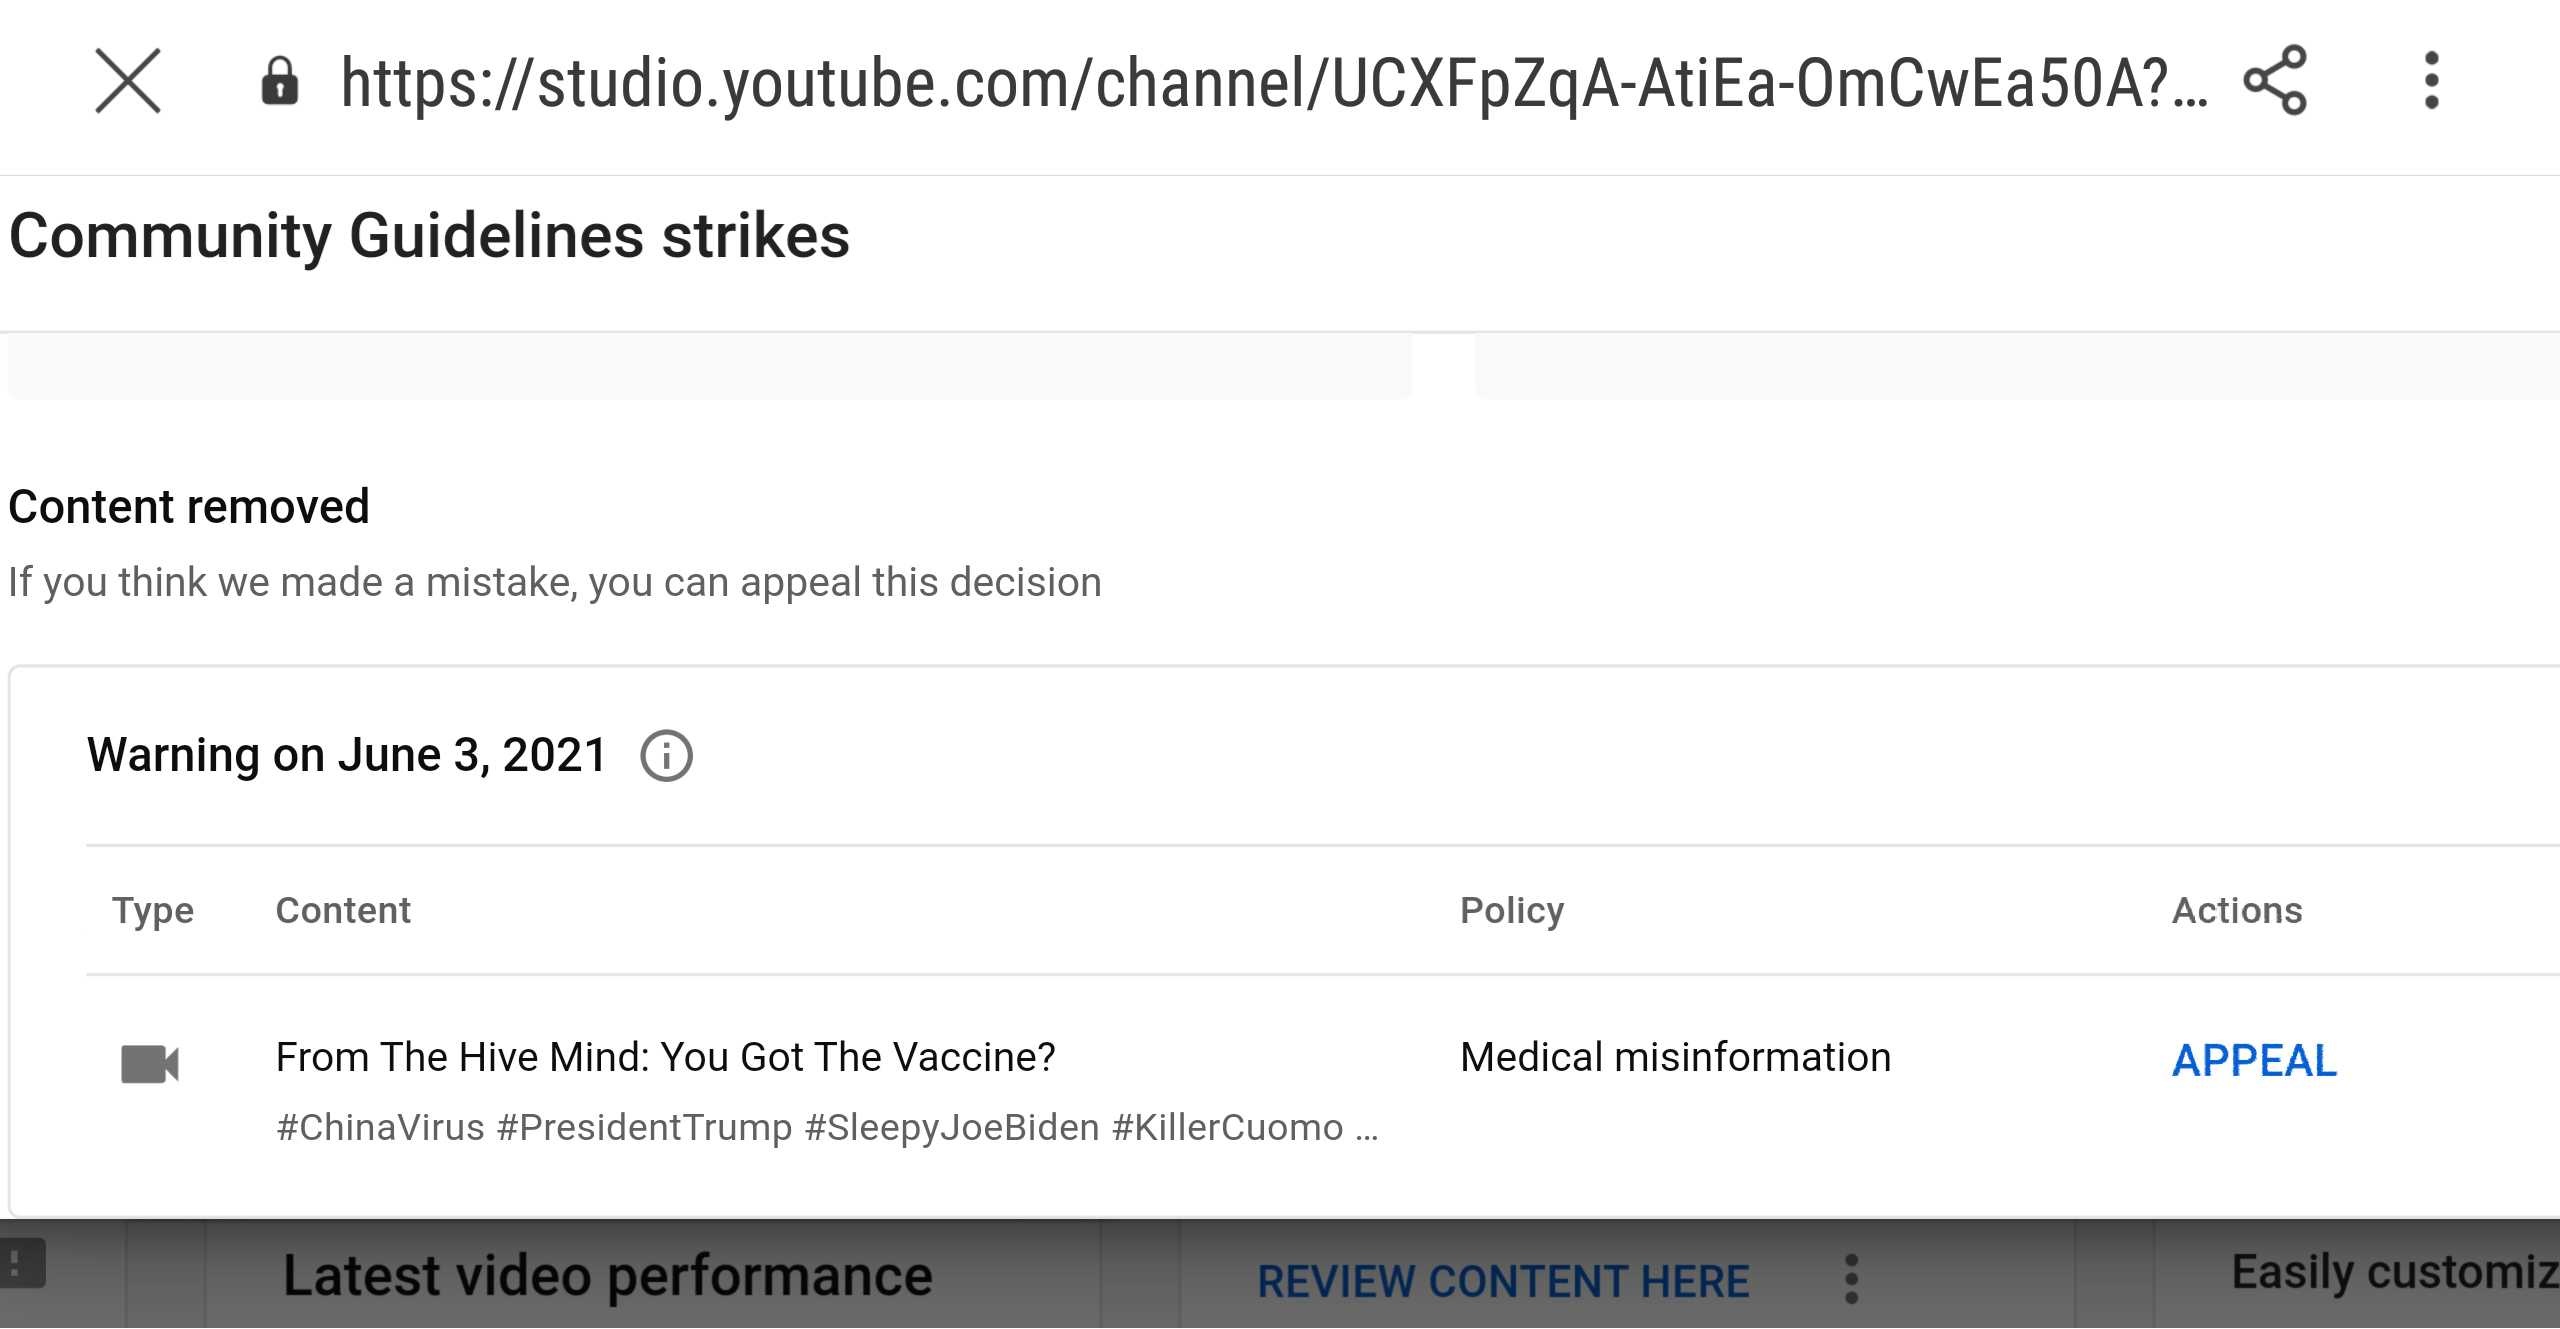Click Medical misinformation policy text
Viewport: 2560px width, 1329px height.
pyautogui.click(x=1675, y=1057)
